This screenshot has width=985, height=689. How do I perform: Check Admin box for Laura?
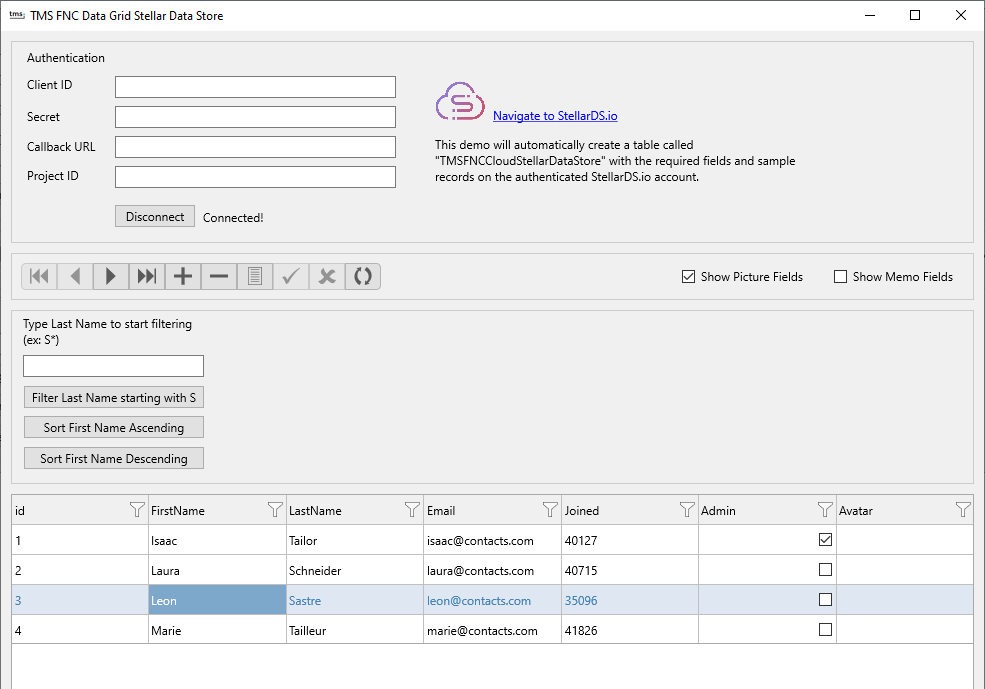point(825,570)
